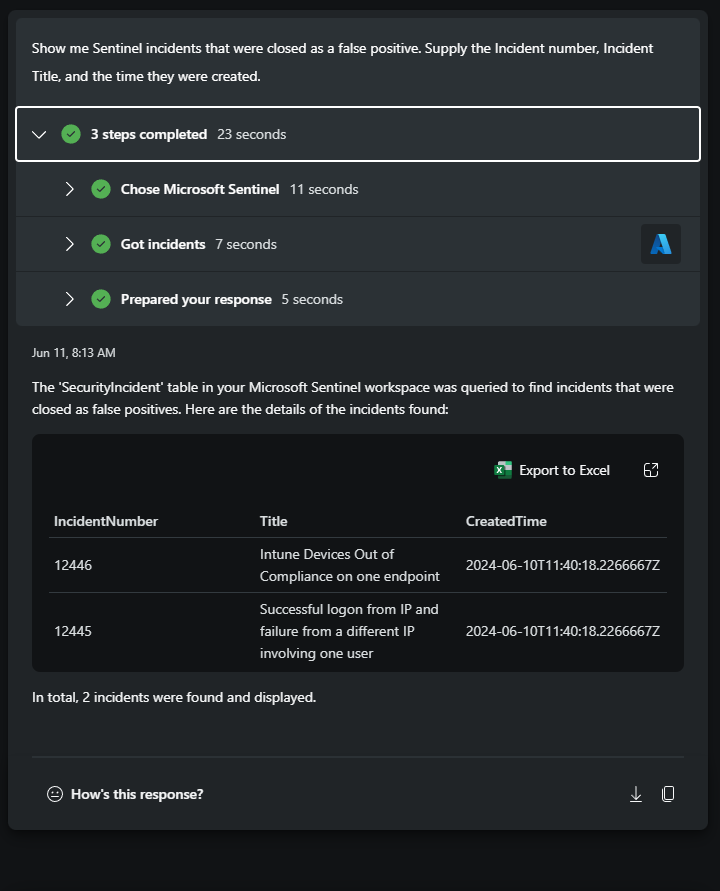Image resolution: width=720 pixels, height=891 pixels.
Task: Click Intune Devices Out of Compliance title
Action: (349, 565)
